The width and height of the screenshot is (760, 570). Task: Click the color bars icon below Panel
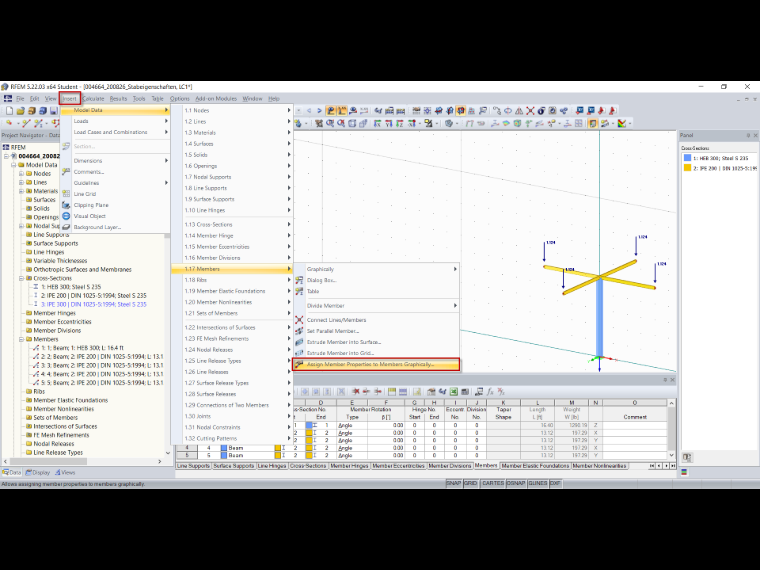[684, 472]
